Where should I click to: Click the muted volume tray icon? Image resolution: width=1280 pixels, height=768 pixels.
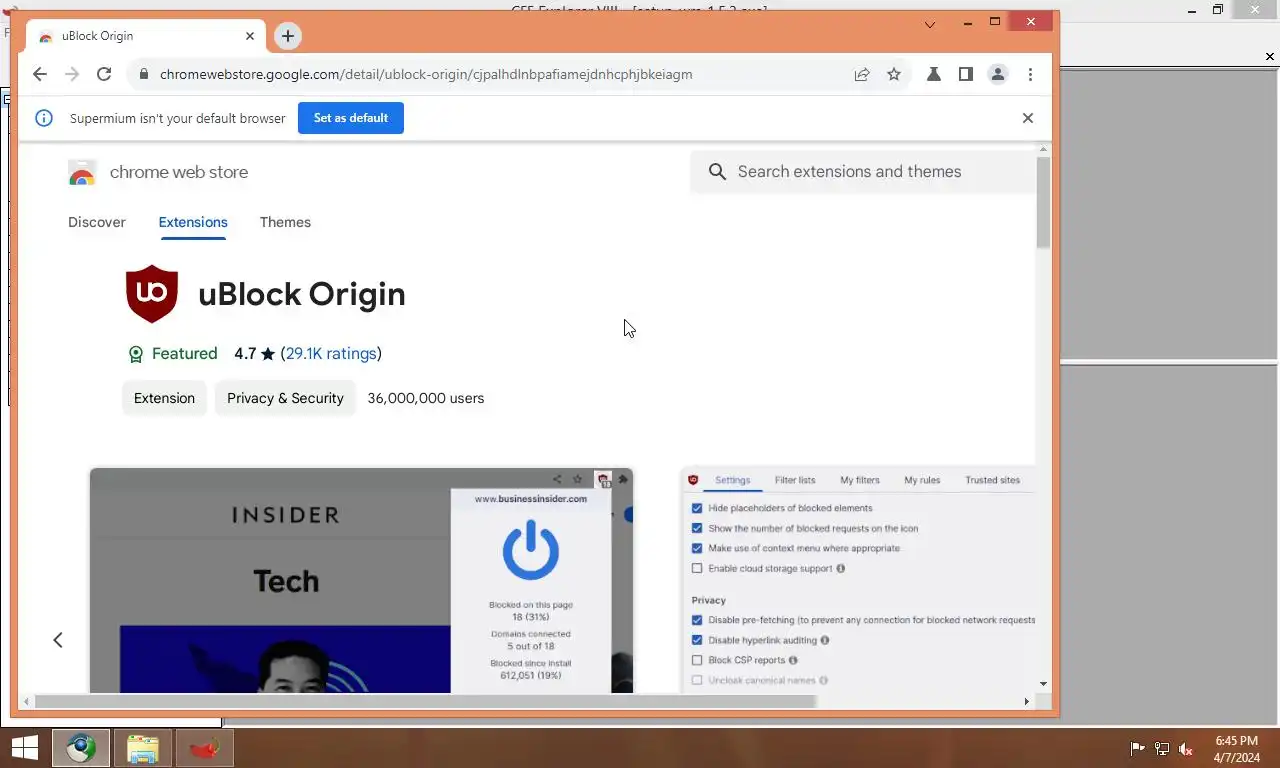(1186, 749)
